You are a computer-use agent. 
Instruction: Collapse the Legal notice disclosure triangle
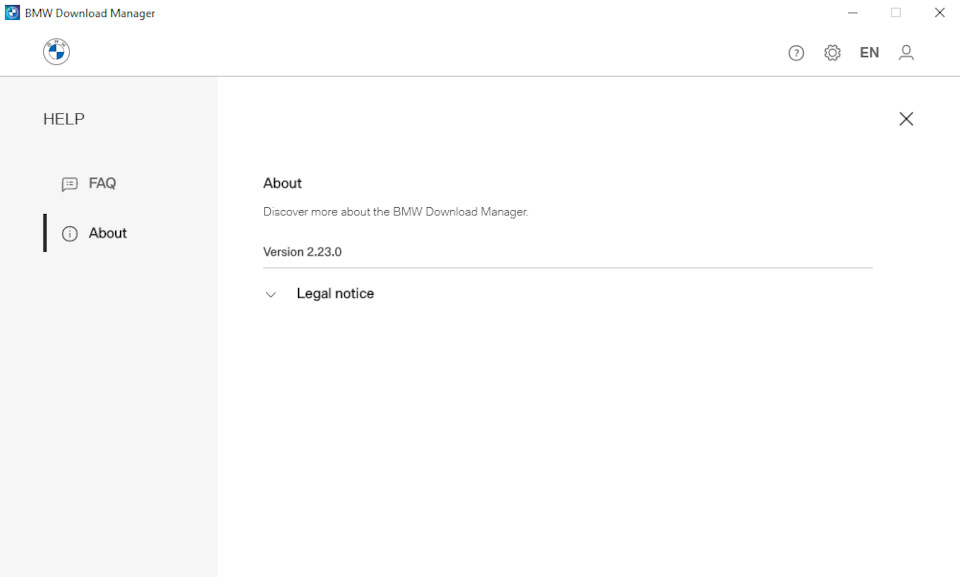coord(270,294)
